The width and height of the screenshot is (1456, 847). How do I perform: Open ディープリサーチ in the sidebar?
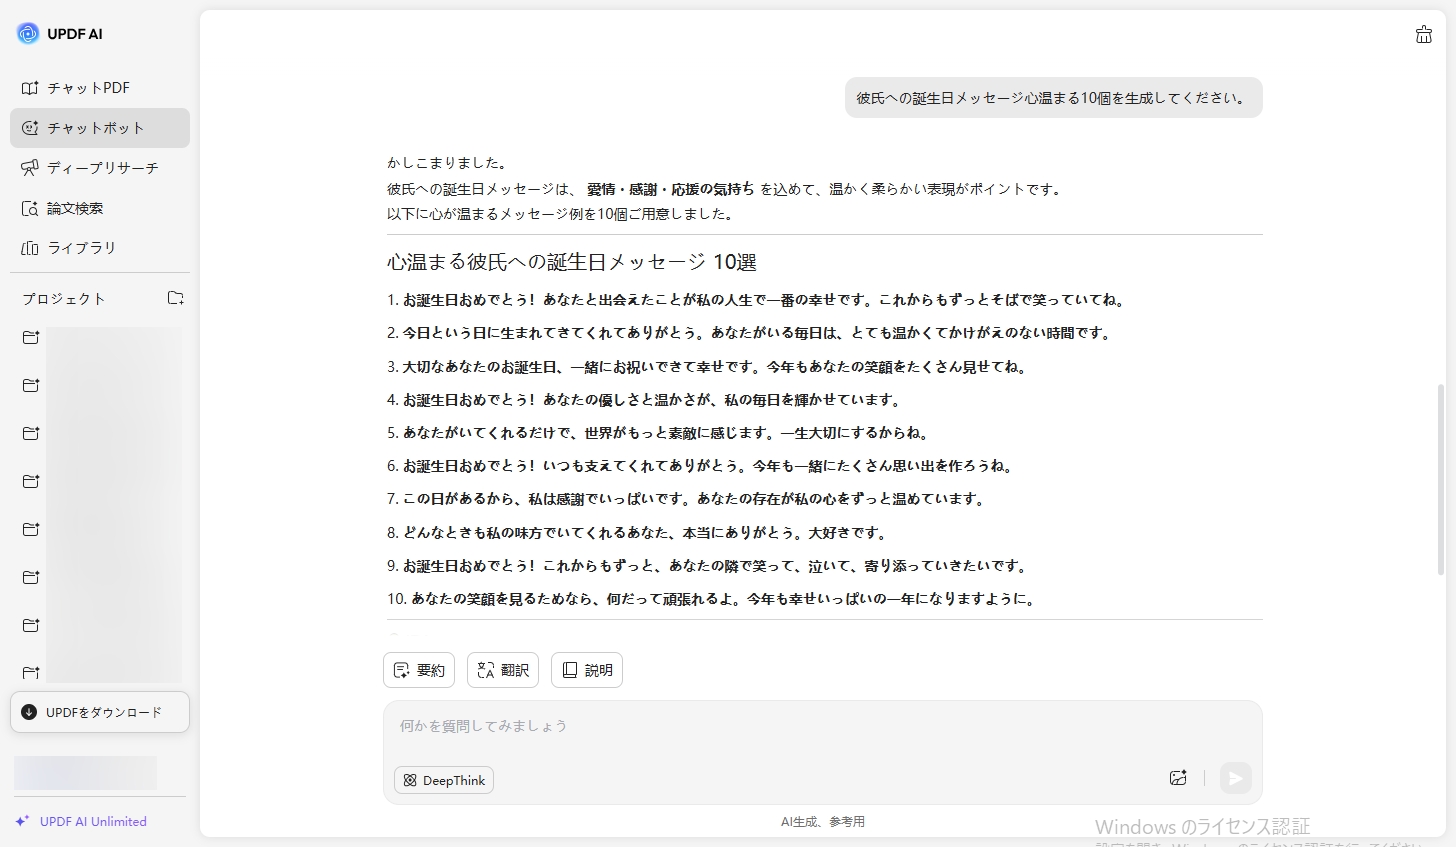100,168
